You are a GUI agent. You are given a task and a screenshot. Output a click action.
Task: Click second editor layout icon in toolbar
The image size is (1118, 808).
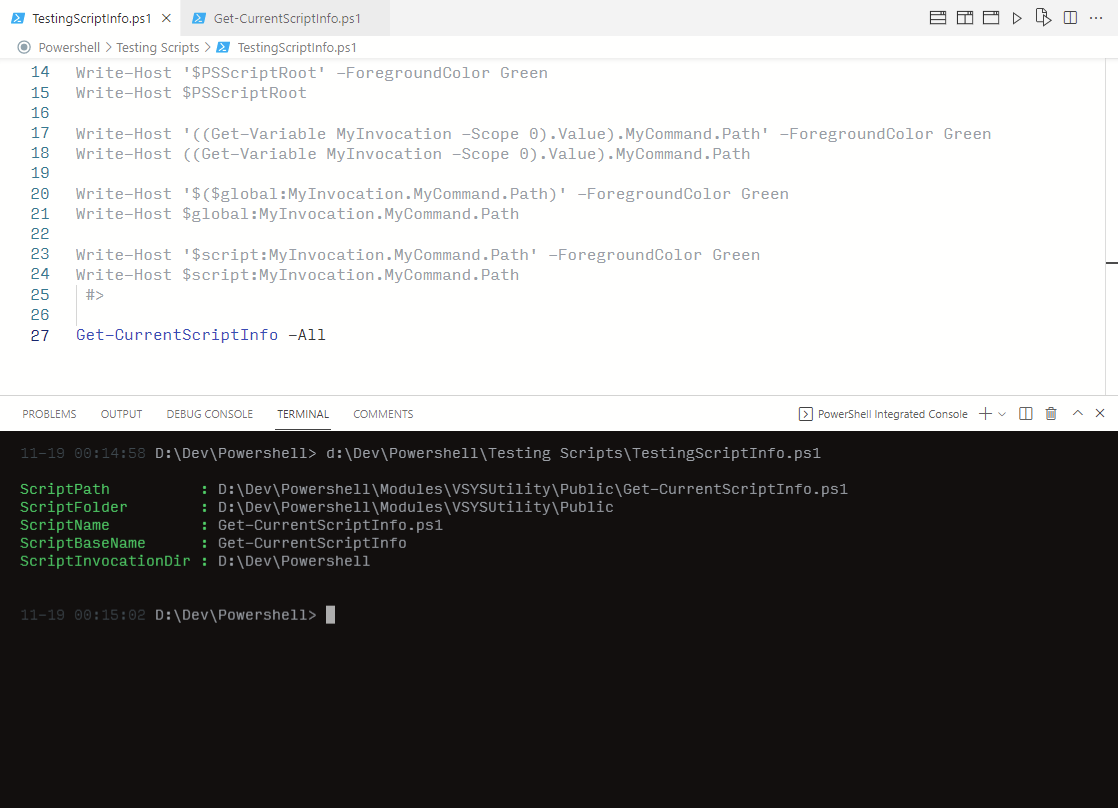click(x=964, y=18)
